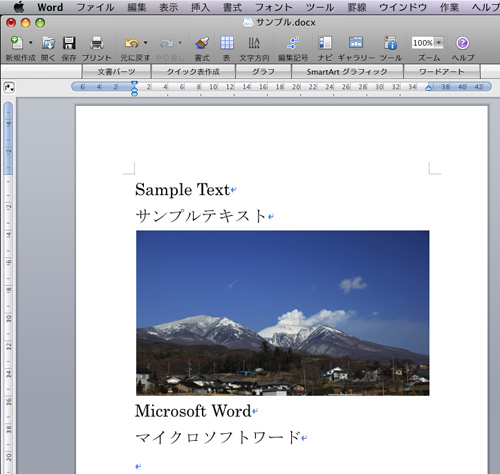This screenshot has width=500, height=474.
Task: Open the 表示 menu
Action: pos(168,7)
